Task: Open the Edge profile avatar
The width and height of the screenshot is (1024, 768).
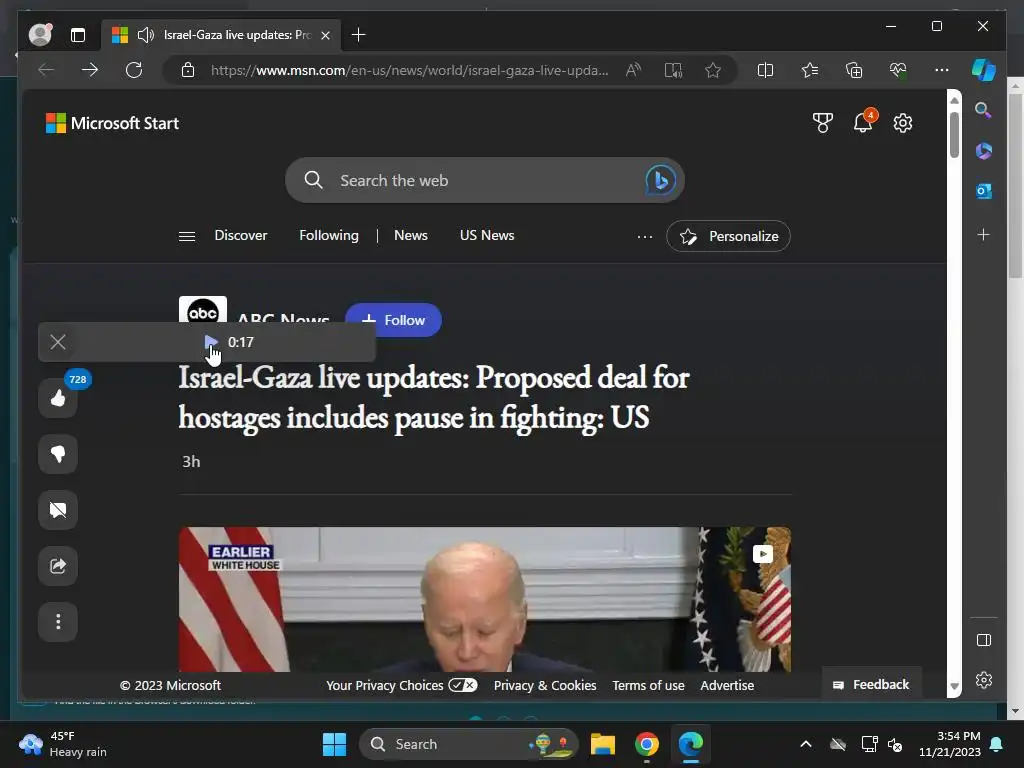Action: [x=40, y=35]
